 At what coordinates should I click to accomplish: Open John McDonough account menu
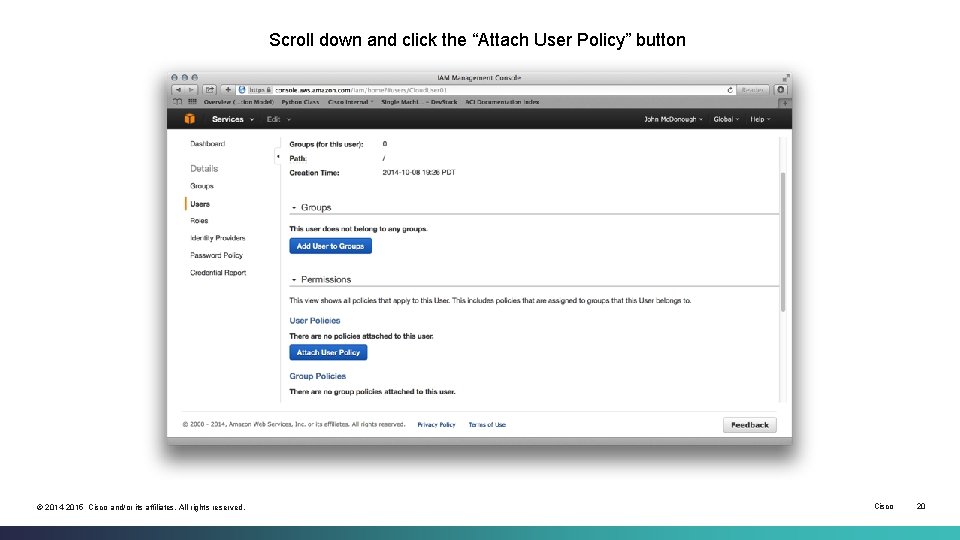673,119
